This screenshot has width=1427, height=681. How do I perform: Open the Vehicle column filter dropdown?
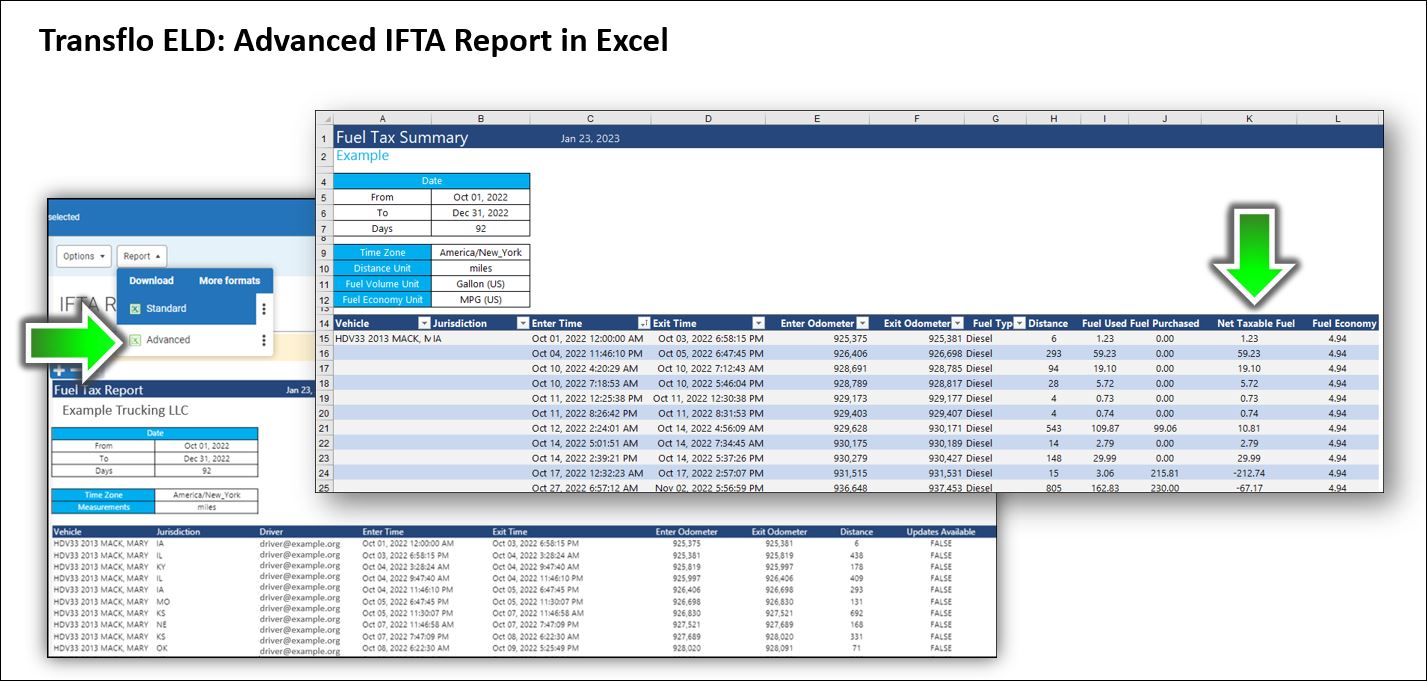[x=424, y=323]
